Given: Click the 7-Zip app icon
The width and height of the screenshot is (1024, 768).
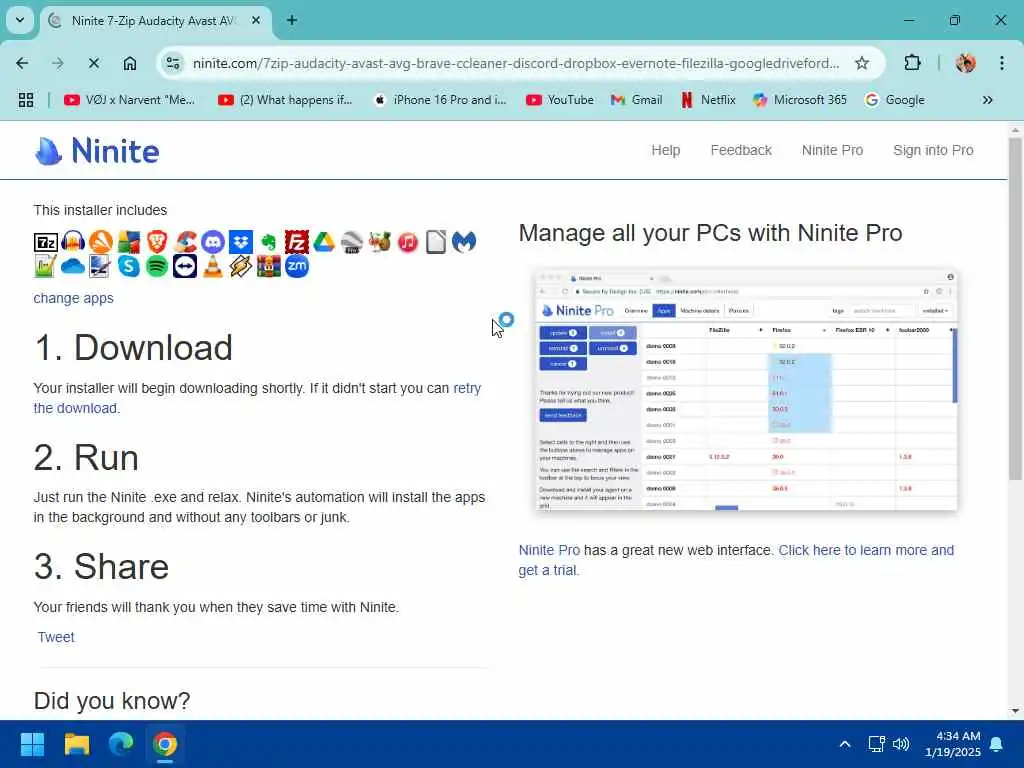Looking at the screenshot, I should pyautogui.click(x=46, y=242).
